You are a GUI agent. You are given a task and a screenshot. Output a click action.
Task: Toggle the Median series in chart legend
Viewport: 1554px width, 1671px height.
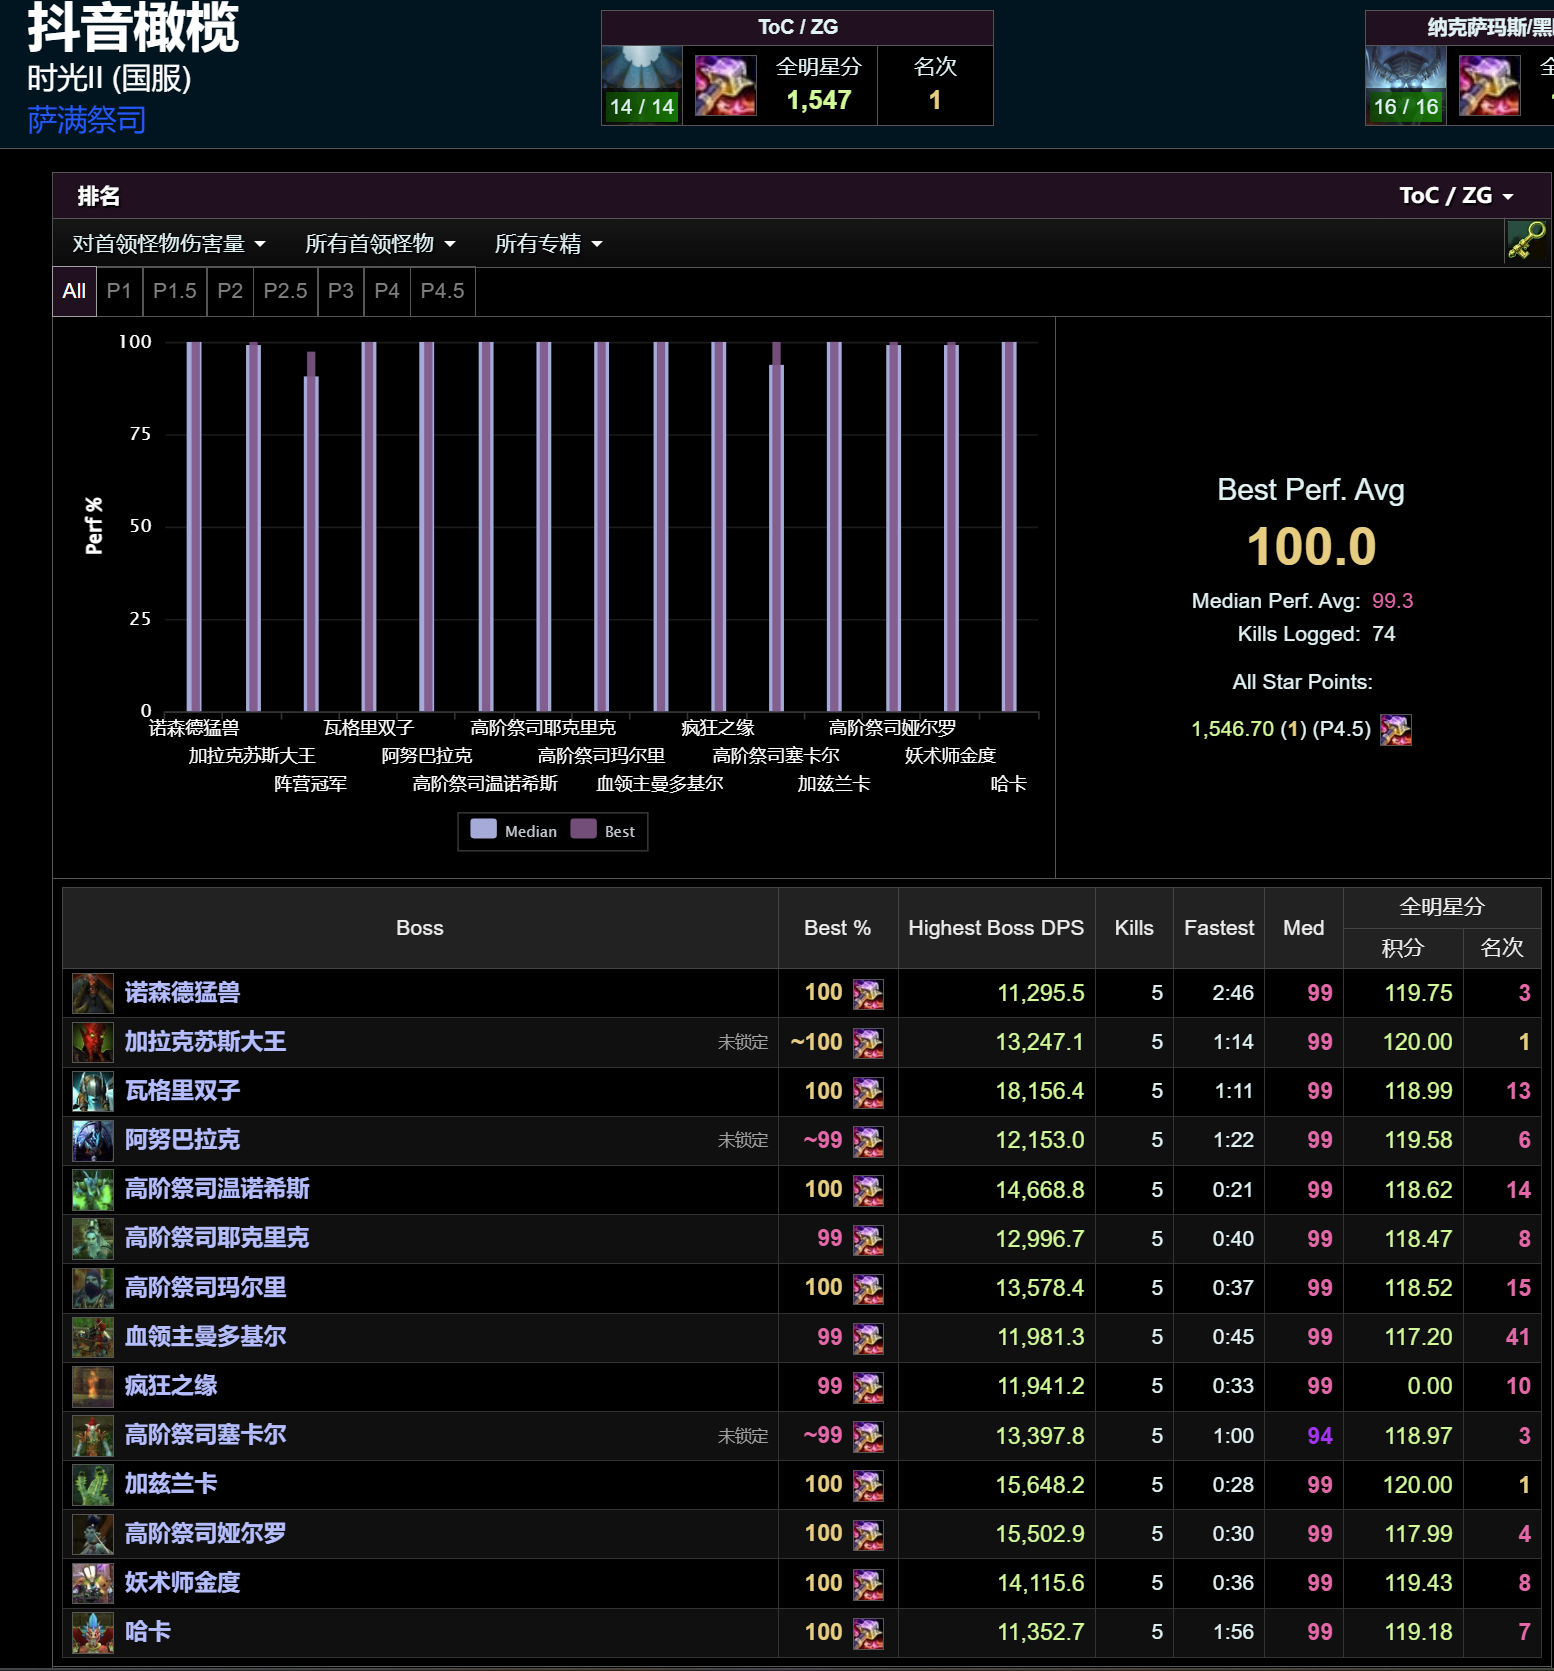514,830
